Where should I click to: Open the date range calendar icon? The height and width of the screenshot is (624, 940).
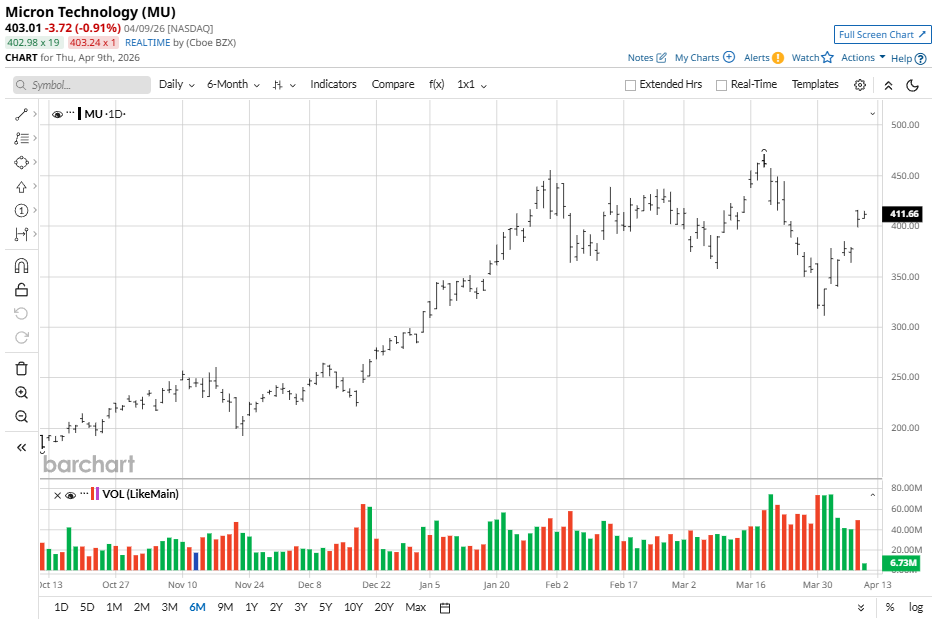(x=445, y=607)
